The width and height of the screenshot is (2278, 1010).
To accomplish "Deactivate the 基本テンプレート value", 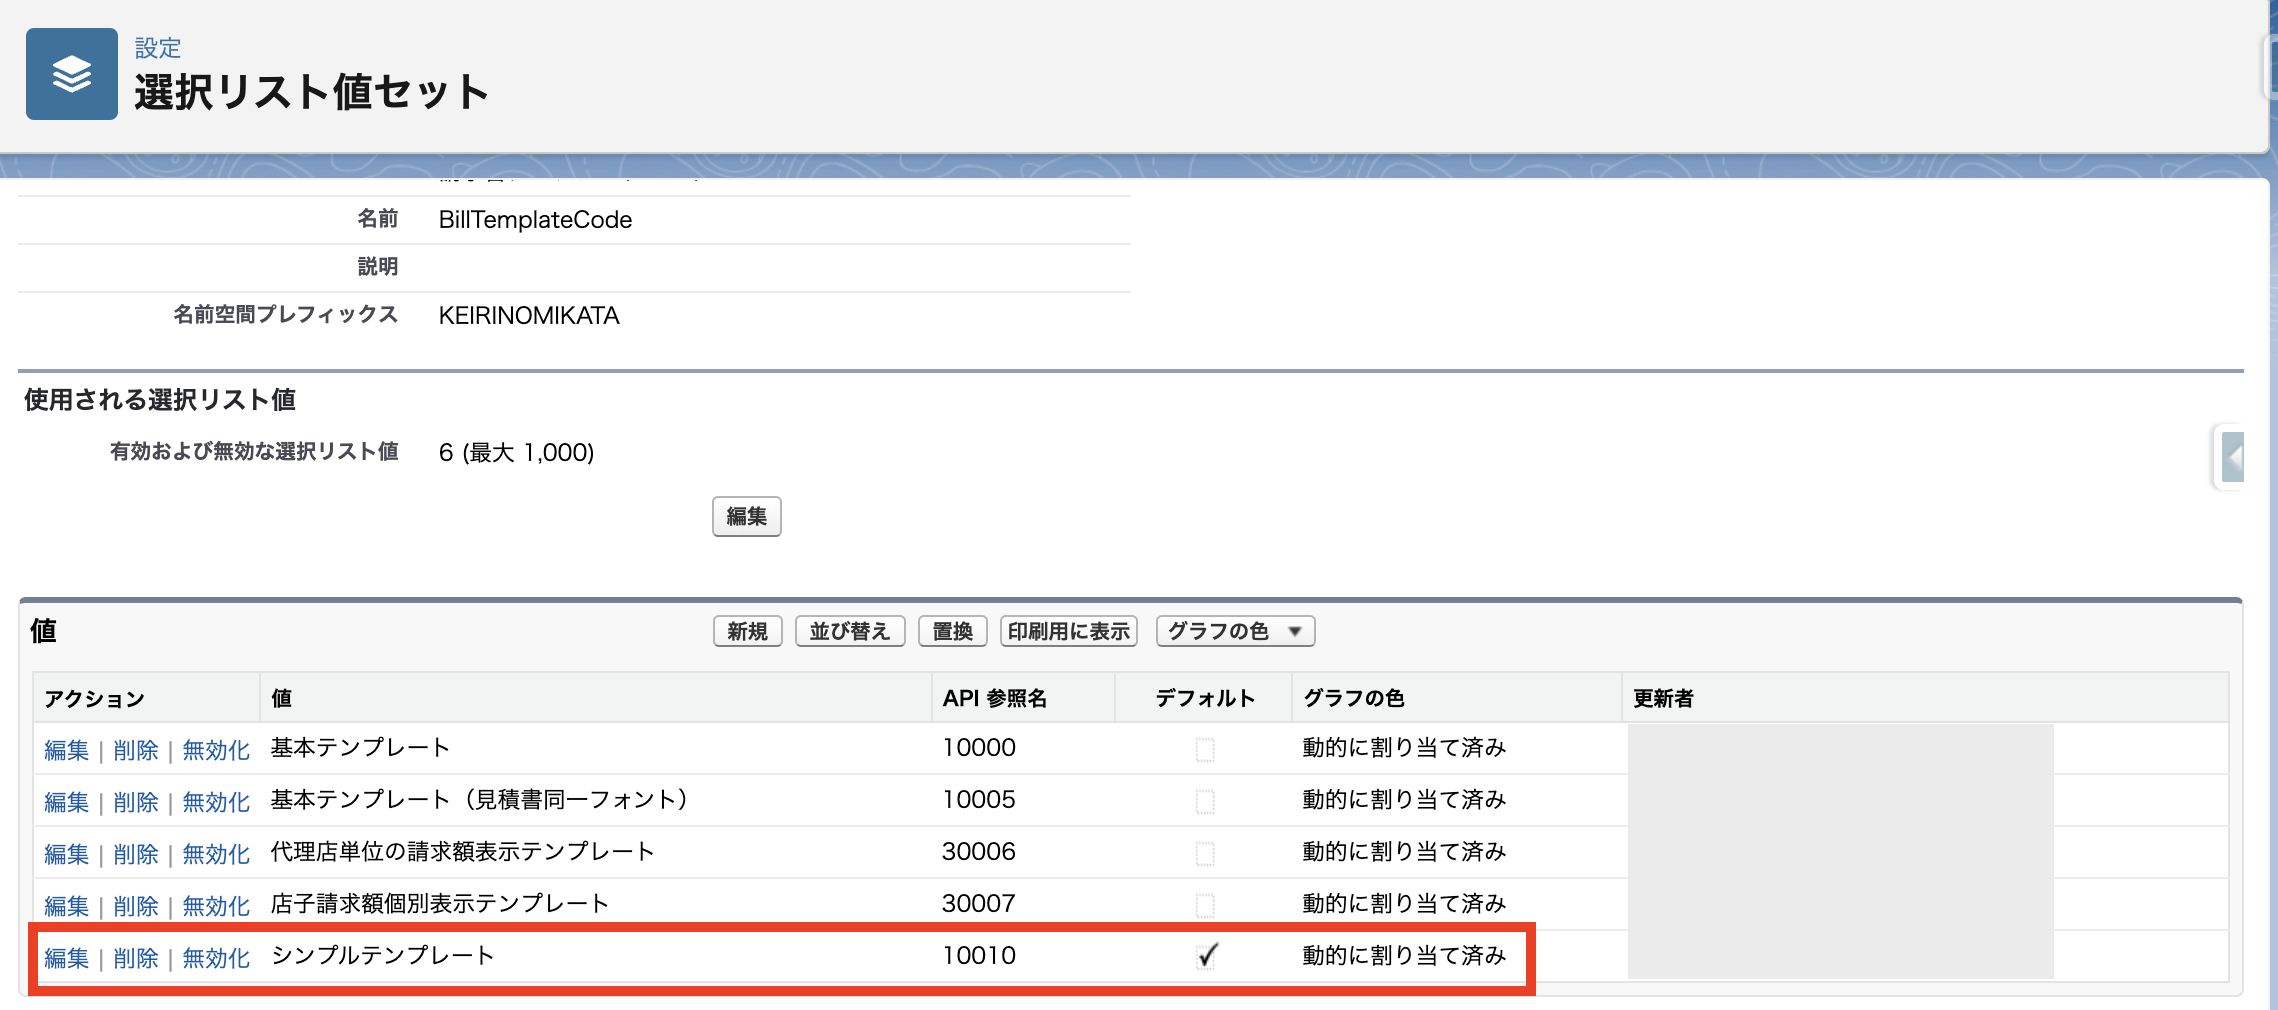I will (215, 748).
